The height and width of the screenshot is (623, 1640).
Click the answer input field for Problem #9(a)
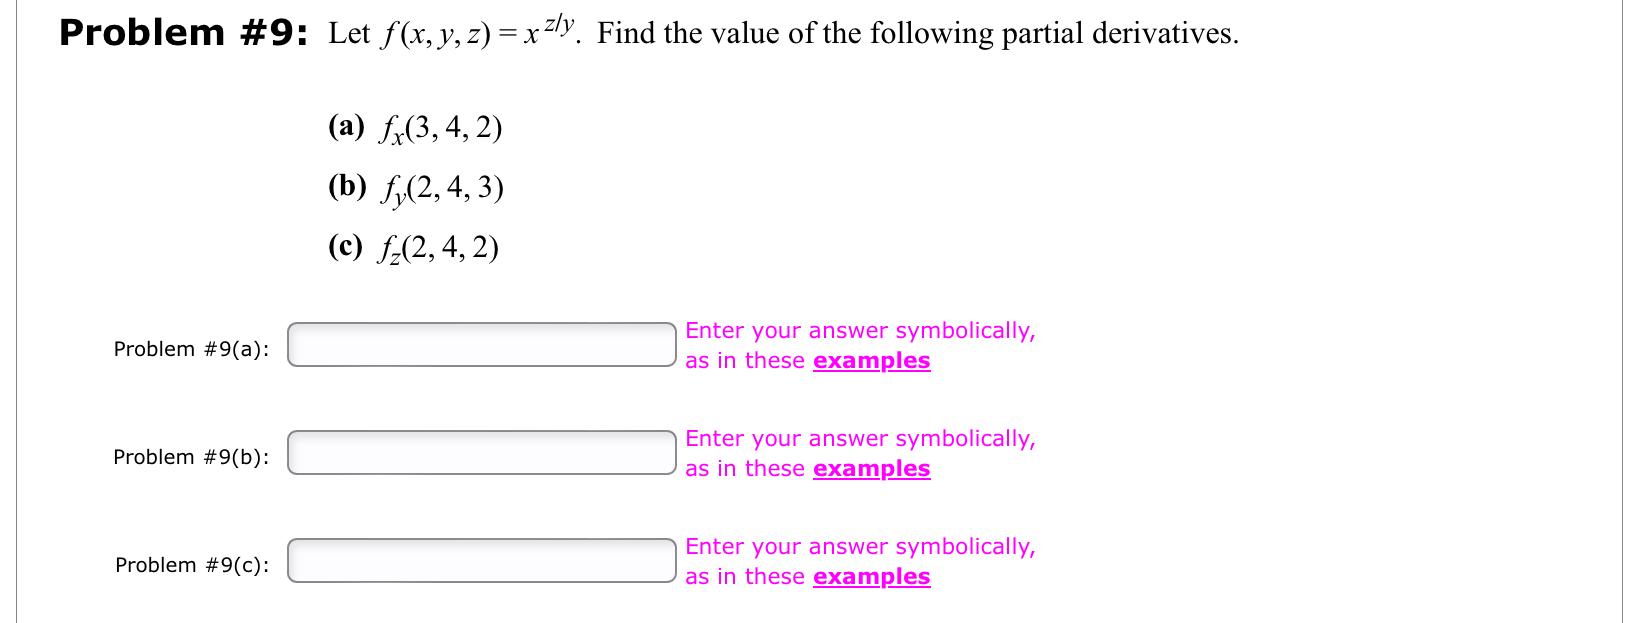pos(483,345)
